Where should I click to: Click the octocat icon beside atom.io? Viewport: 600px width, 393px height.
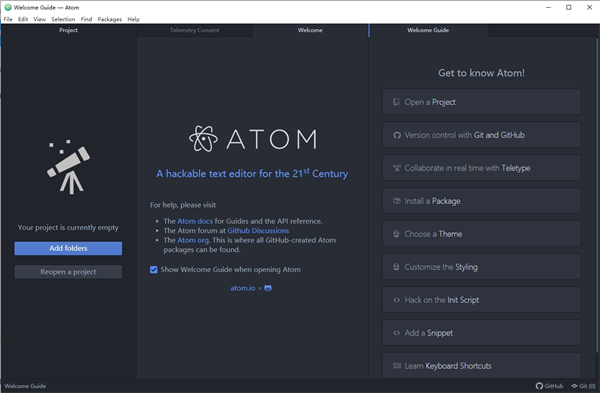(x=268, y=288)
